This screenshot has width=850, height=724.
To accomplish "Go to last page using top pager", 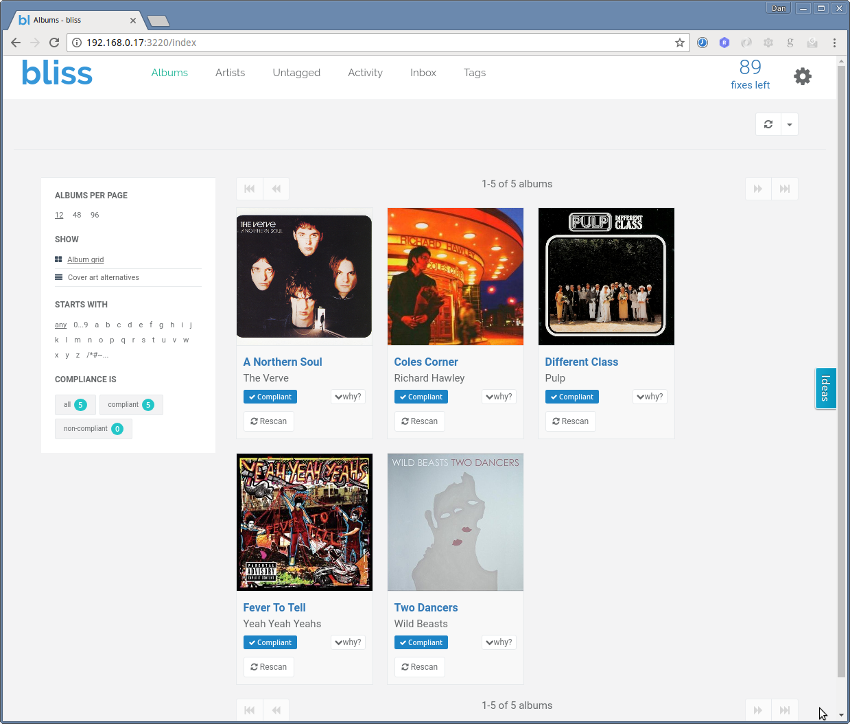I will point(784,189).
